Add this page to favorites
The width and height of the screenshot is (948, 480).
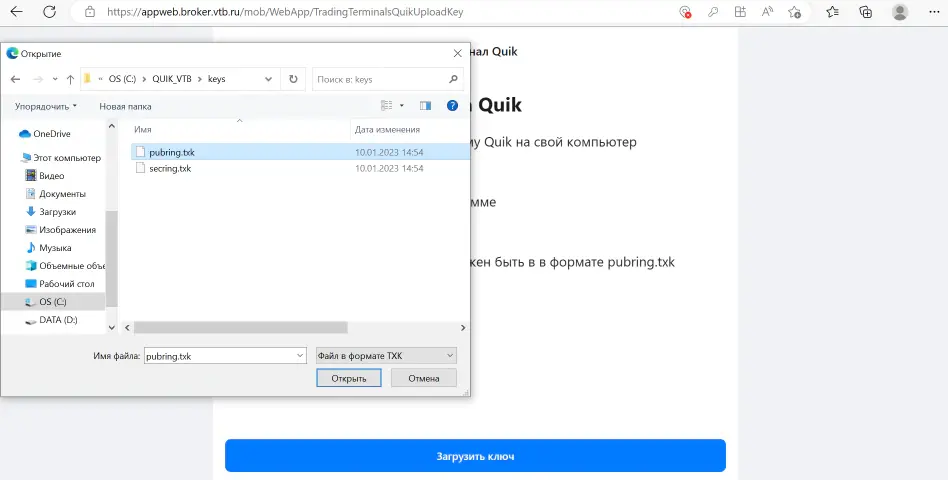[794, 11]
